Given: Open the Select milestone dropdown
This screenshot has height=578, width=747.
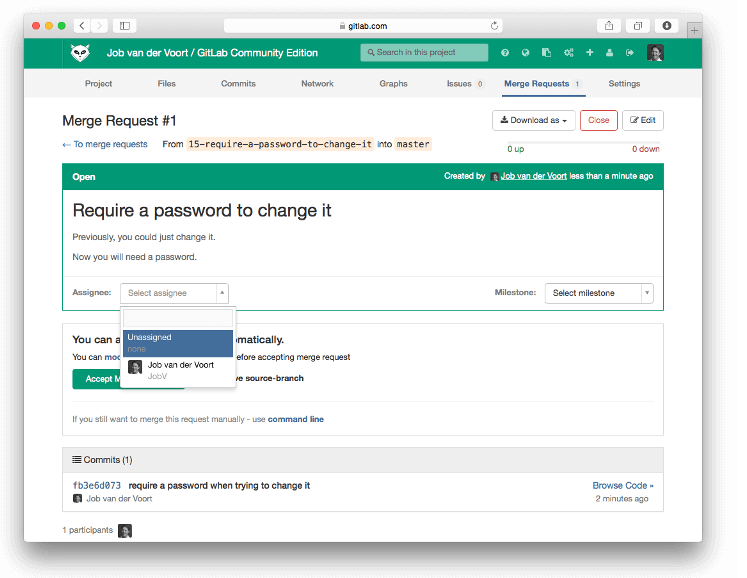Looking at the screenshot, I should coord(598,293).
